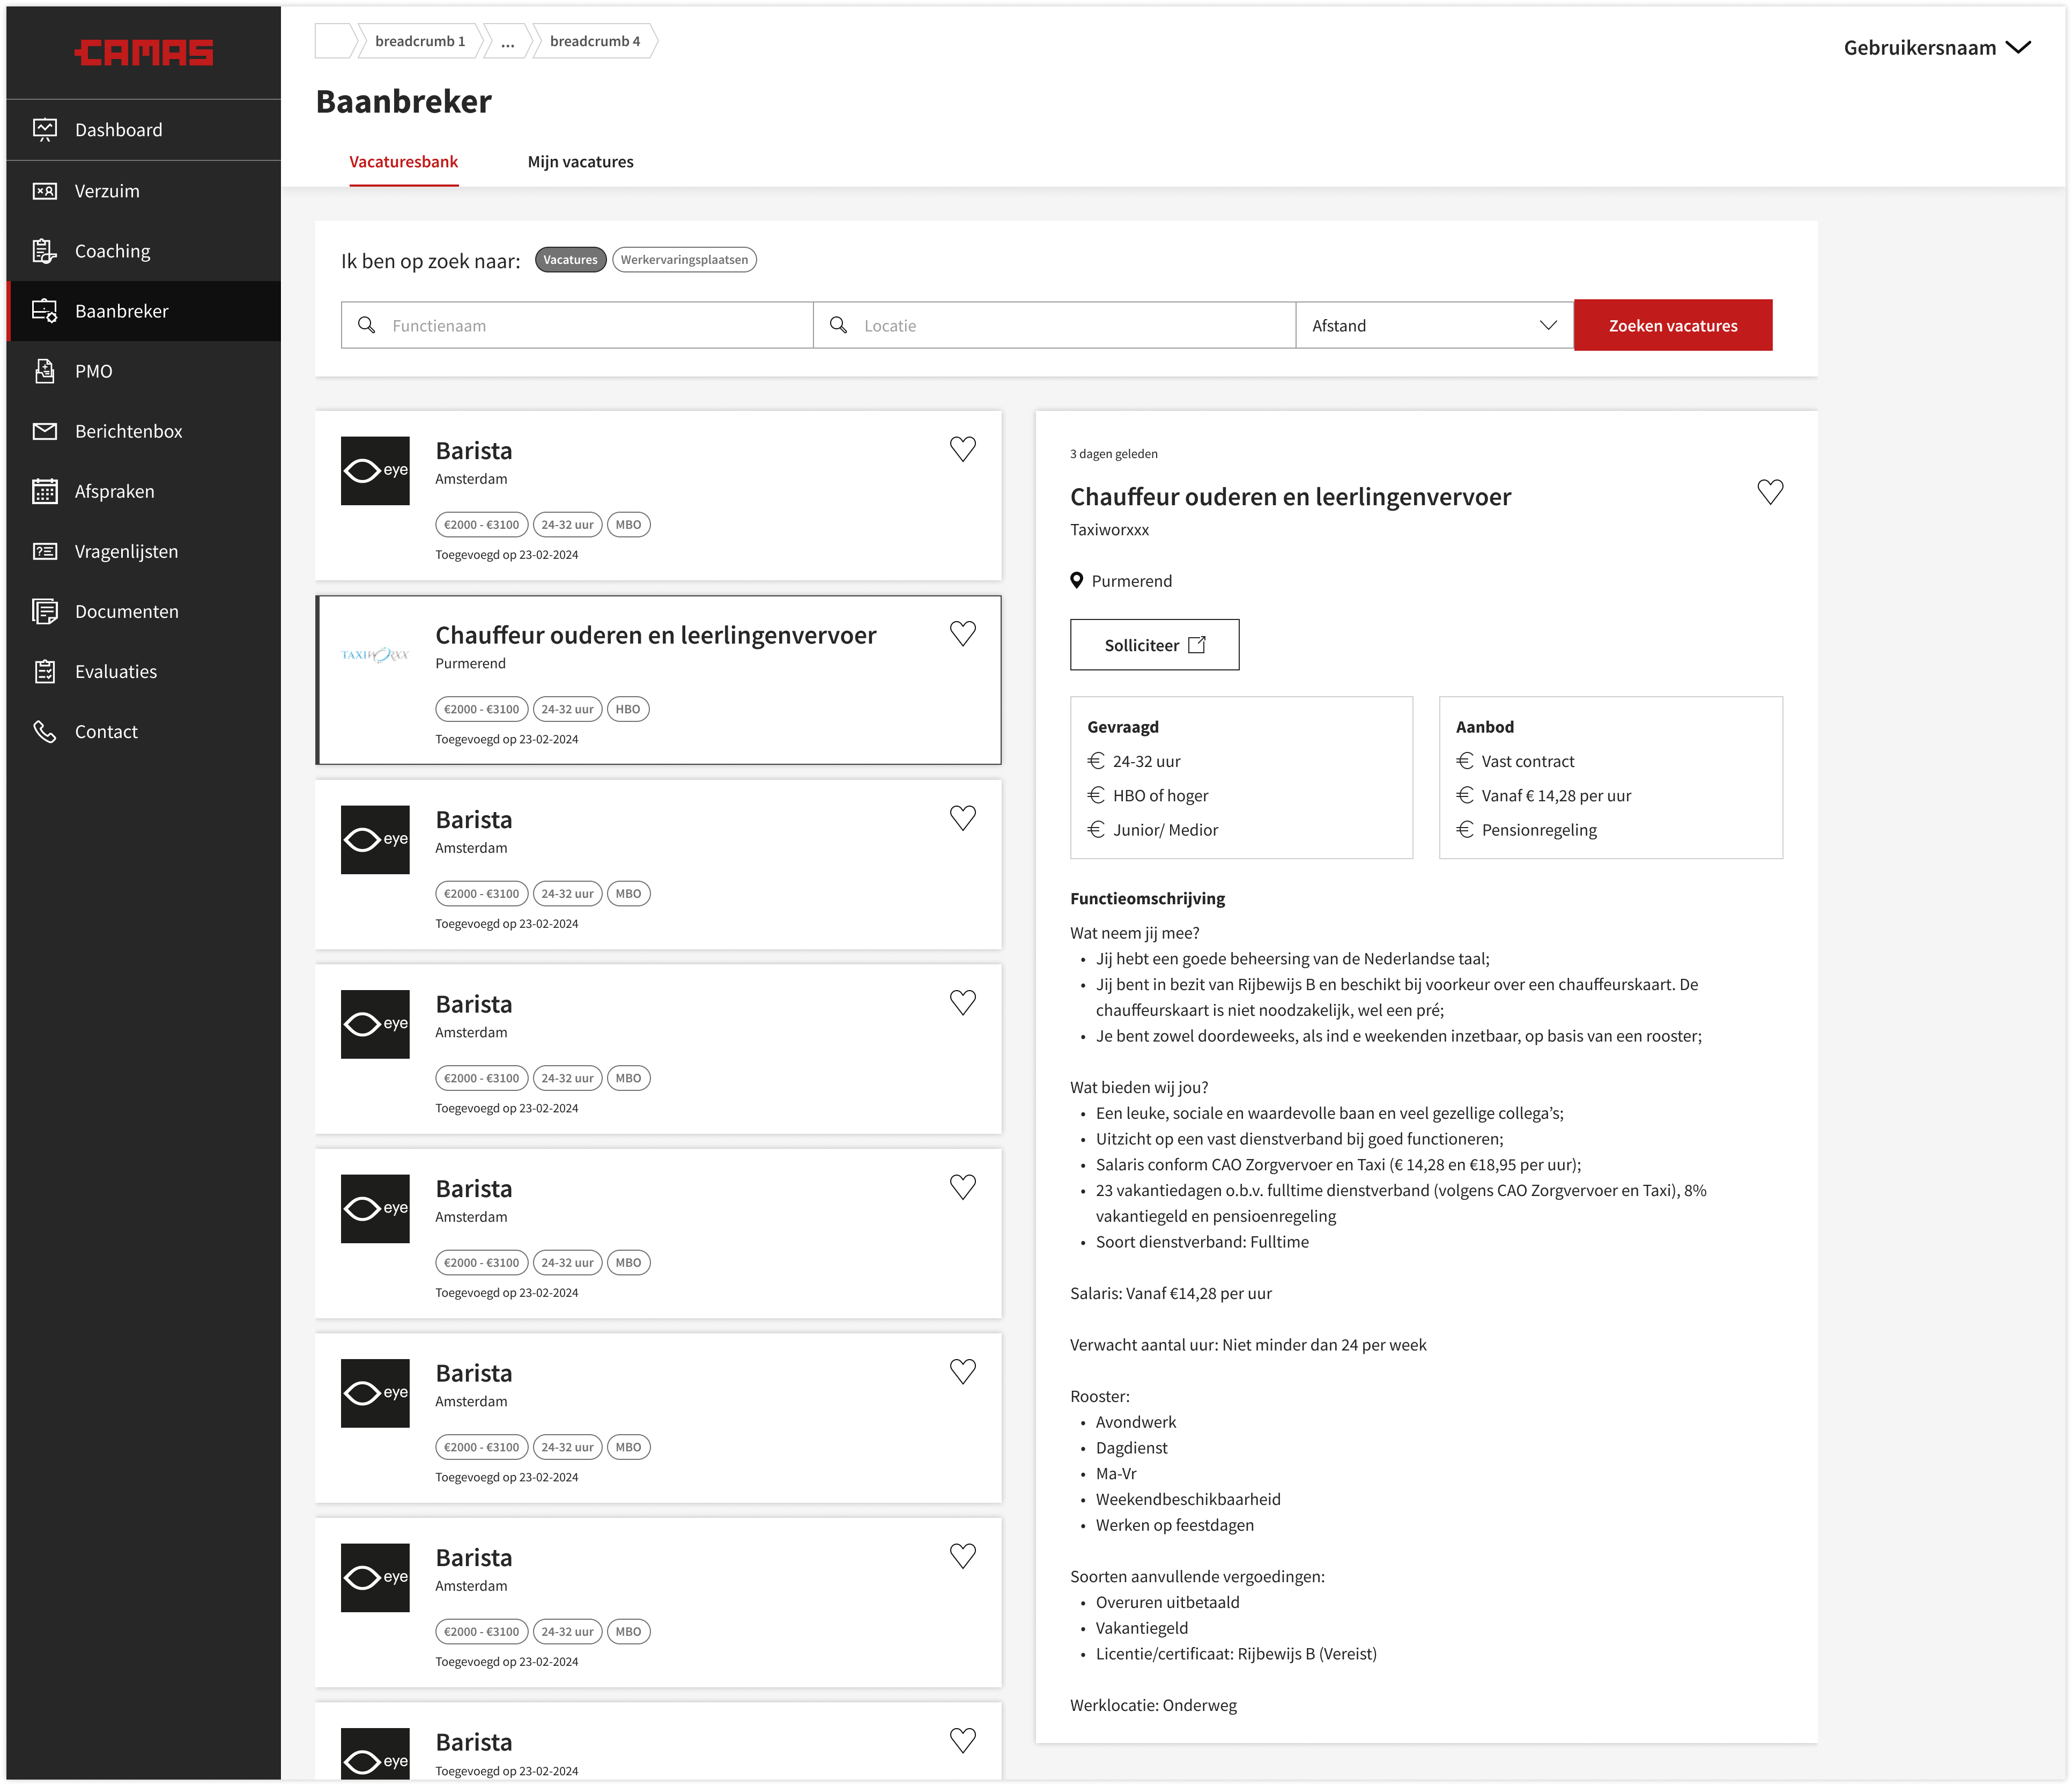Open Vragenlijsten in the sidebar
Screen dimensions: 2072x1786
(143, 551)
